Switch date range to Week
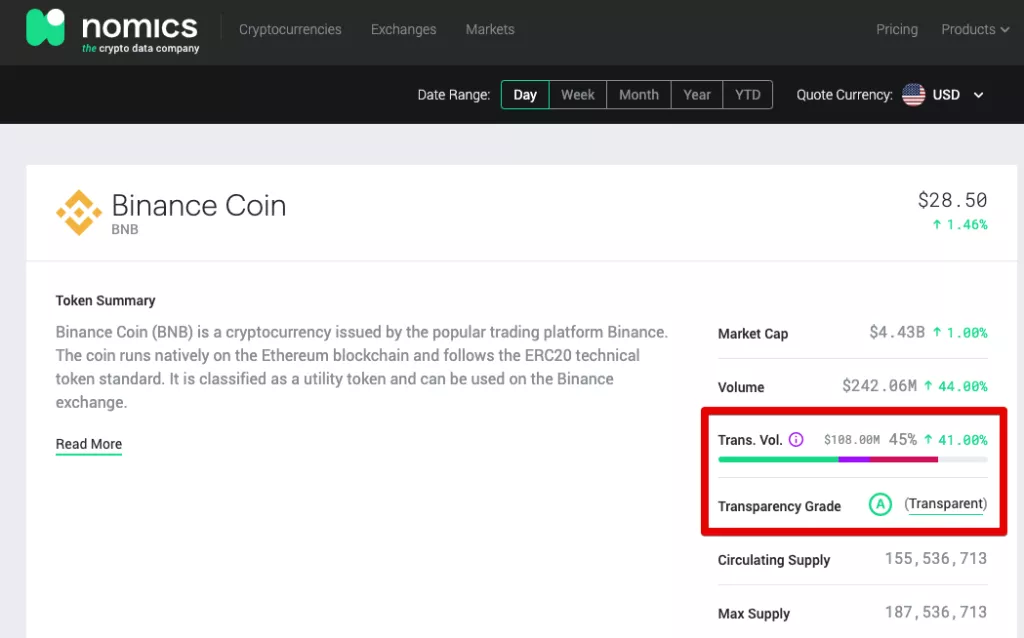 tap(578, 95)
